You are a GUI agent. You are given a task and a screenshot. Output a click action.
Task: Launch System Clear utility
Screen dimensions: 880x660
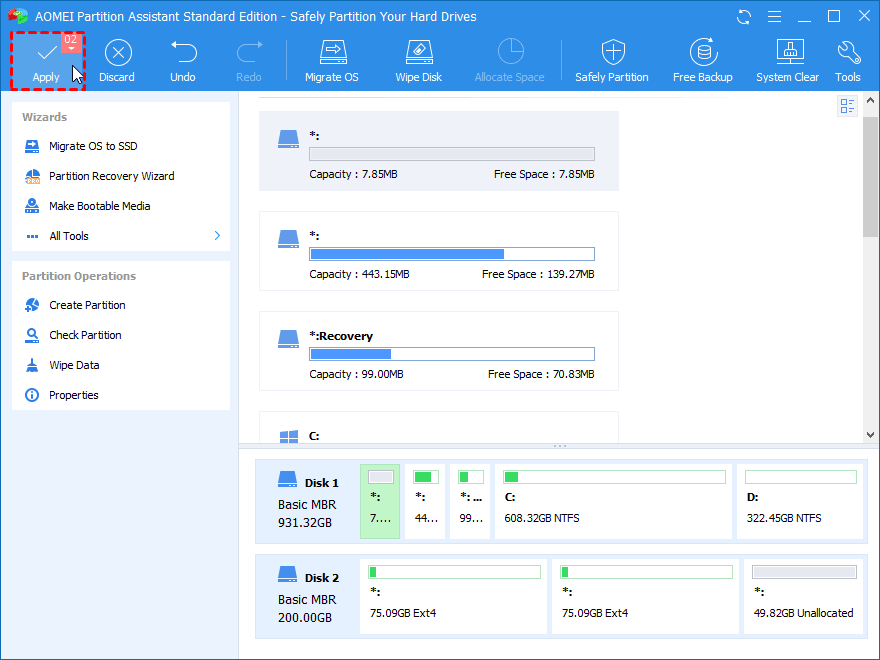(787, 60)
